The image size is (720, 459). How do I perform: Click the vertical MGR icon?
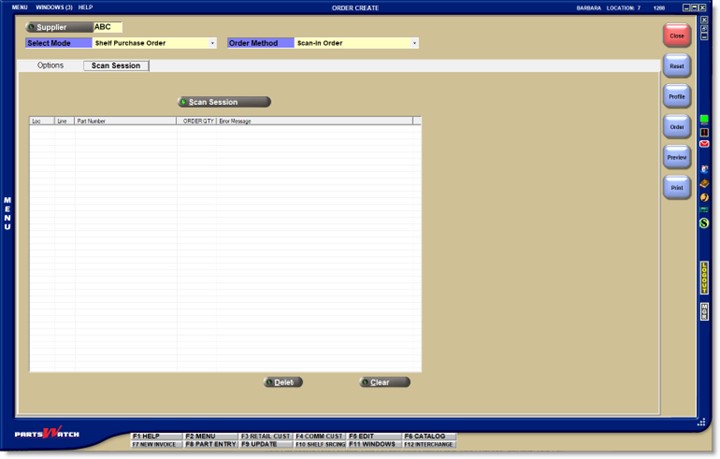[x=704, y=311]
